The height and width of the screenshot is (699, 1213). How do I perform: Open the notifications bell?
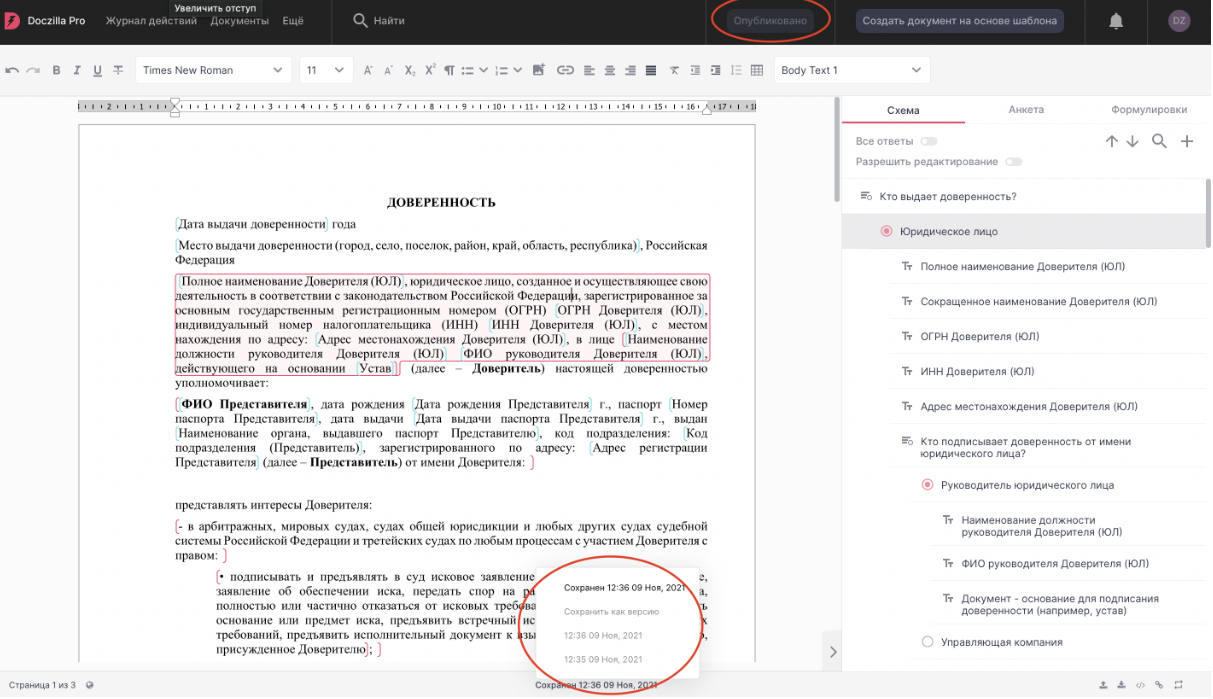pyautogui.click(x=1116, y=21)
